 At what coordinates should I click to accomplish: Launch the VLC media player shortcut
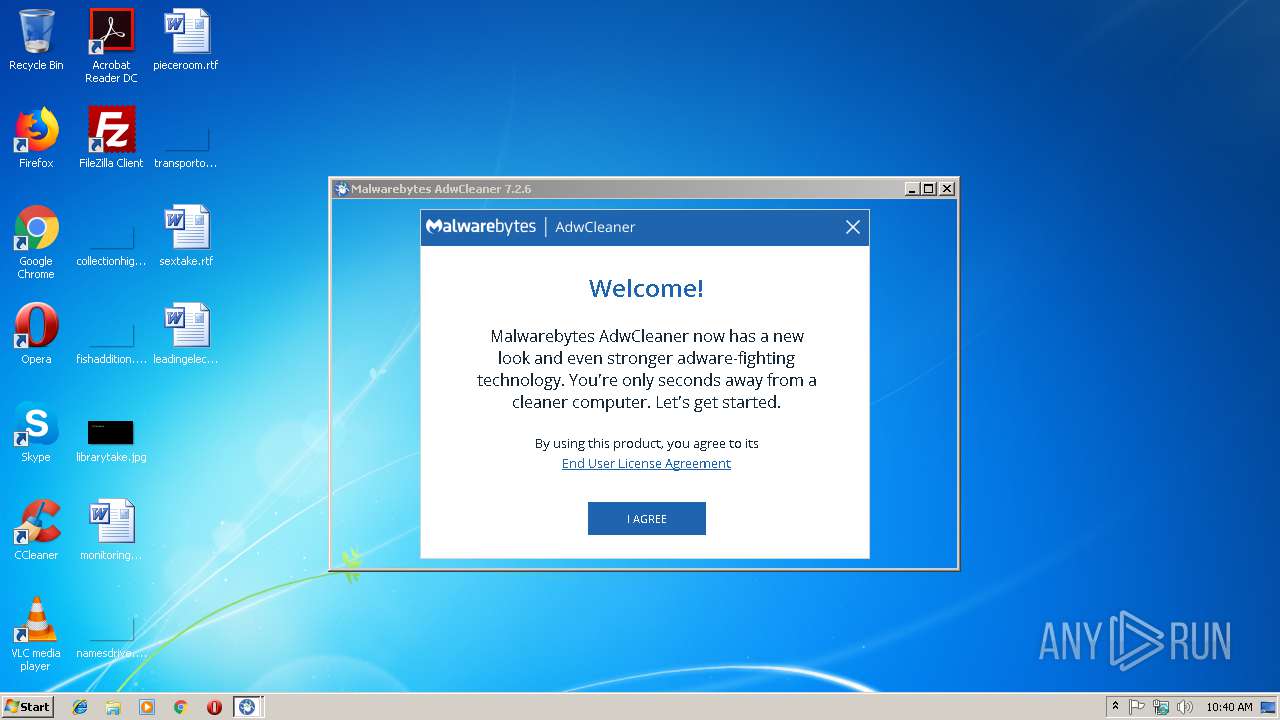(36, 634)
